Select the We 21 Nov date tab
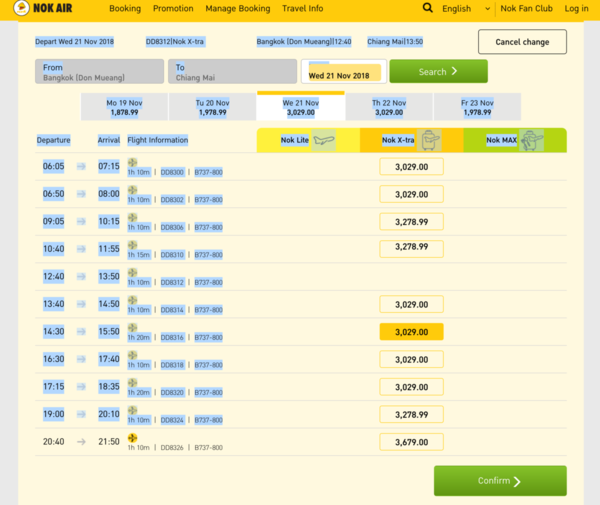 pyautogui.click(x=301, y=107)
